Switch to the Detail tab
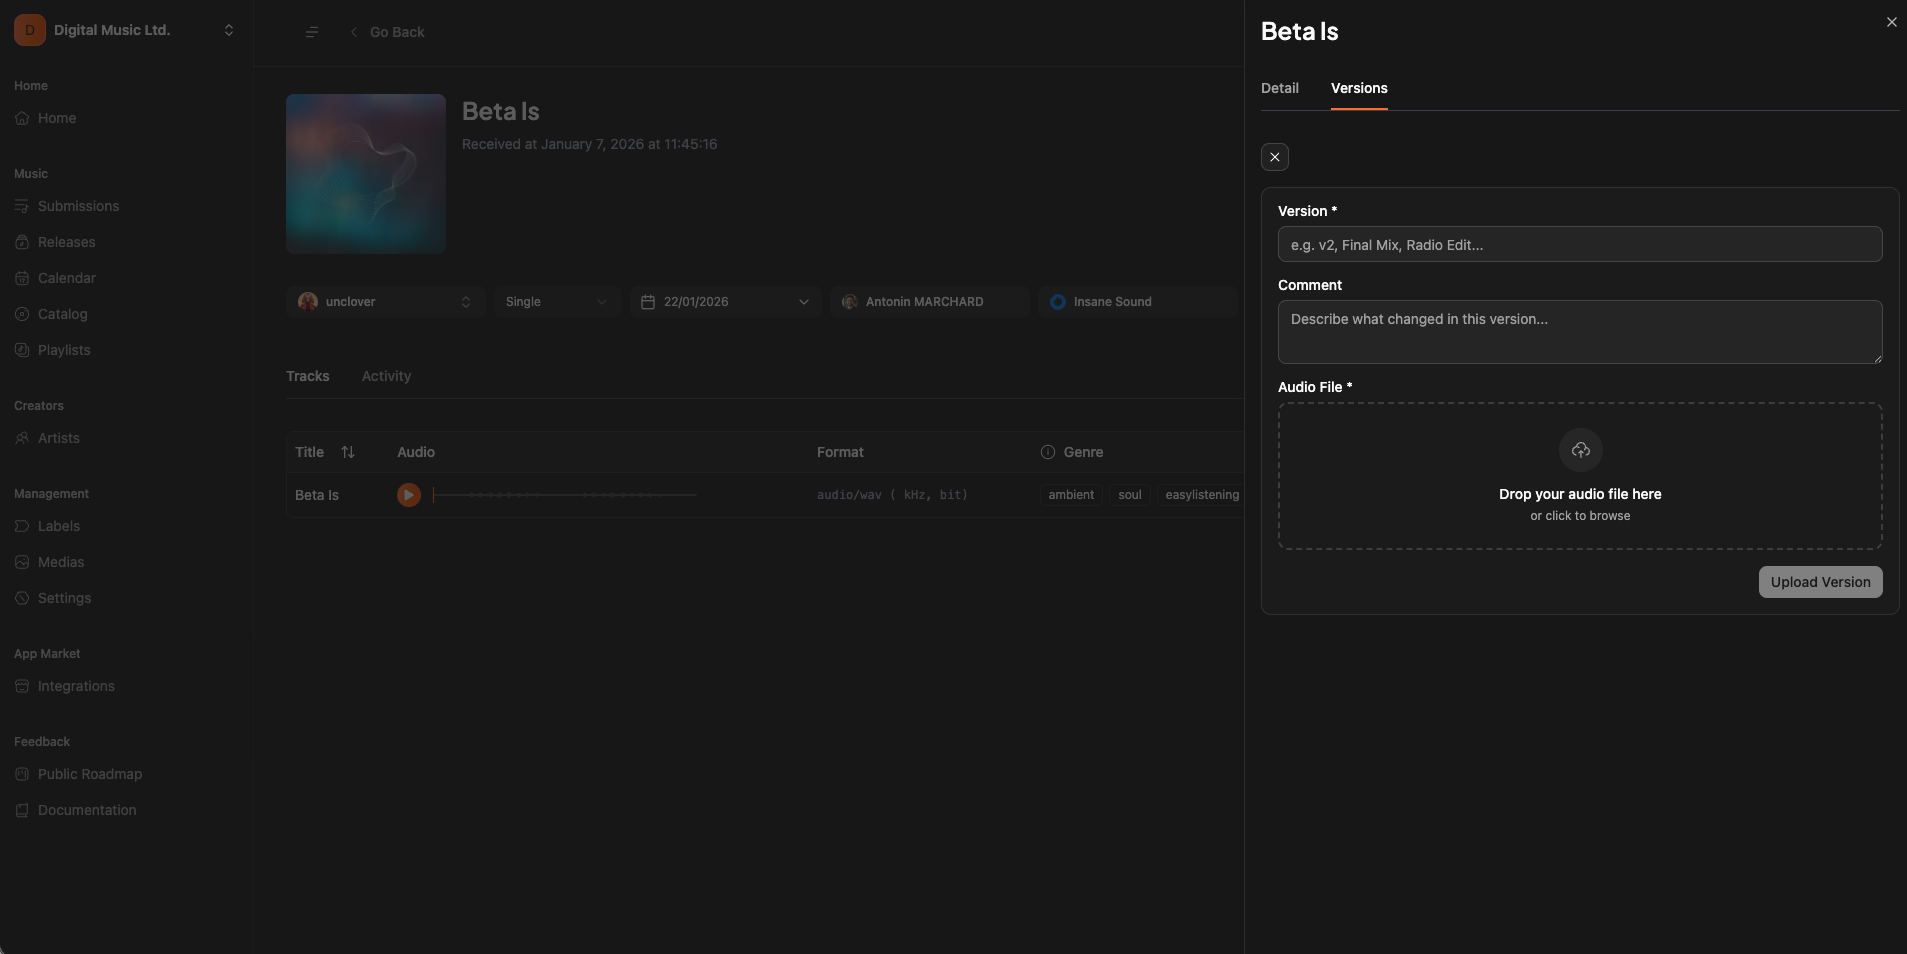The image size is (1907, 954). pos(1280,88)
